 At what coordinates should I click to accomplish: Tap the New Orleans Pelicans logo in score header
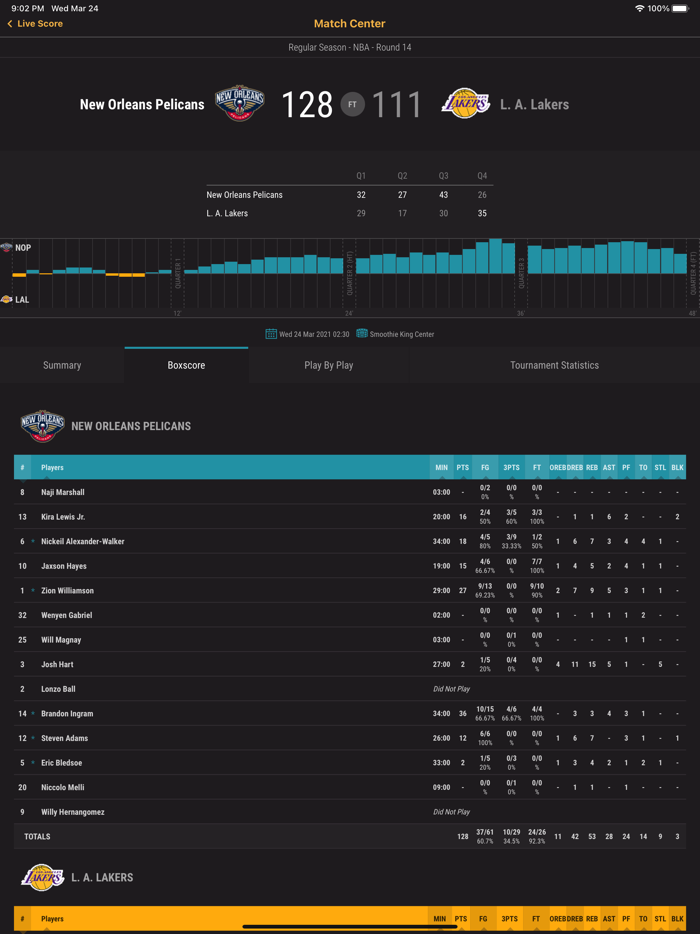[240, 104]
